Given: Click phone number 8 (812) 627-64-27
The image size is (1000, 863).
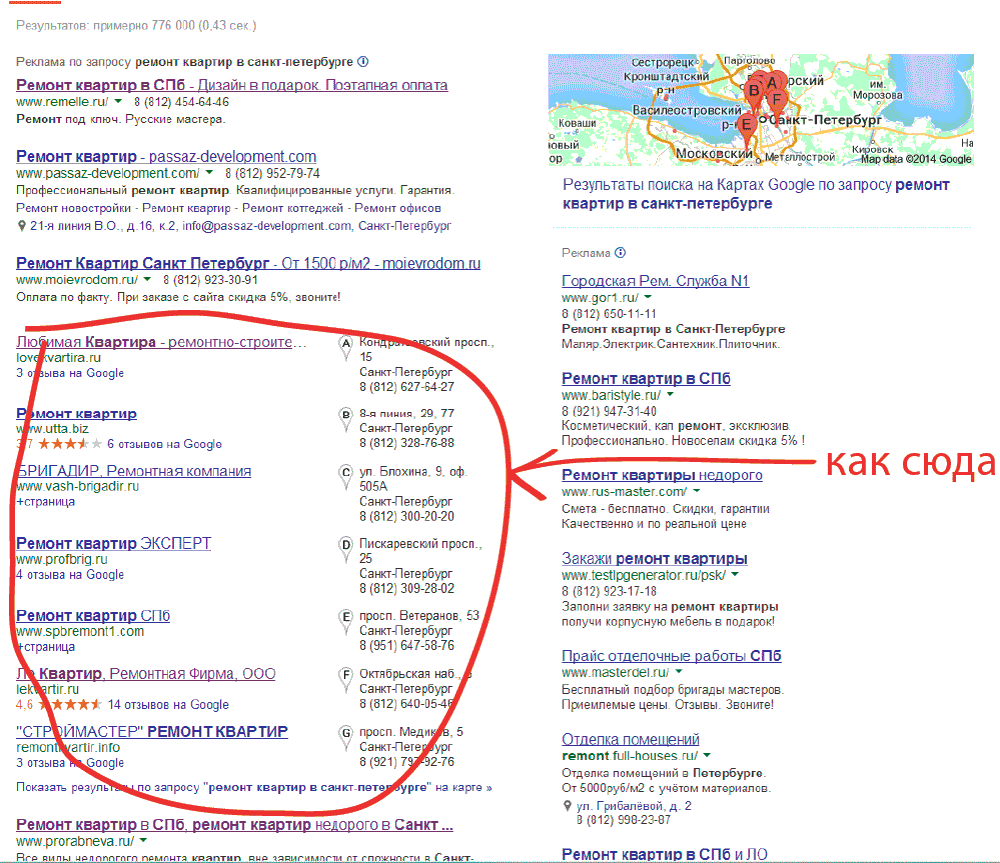Looking at the screenshot, I should click(x=407, y=387).
